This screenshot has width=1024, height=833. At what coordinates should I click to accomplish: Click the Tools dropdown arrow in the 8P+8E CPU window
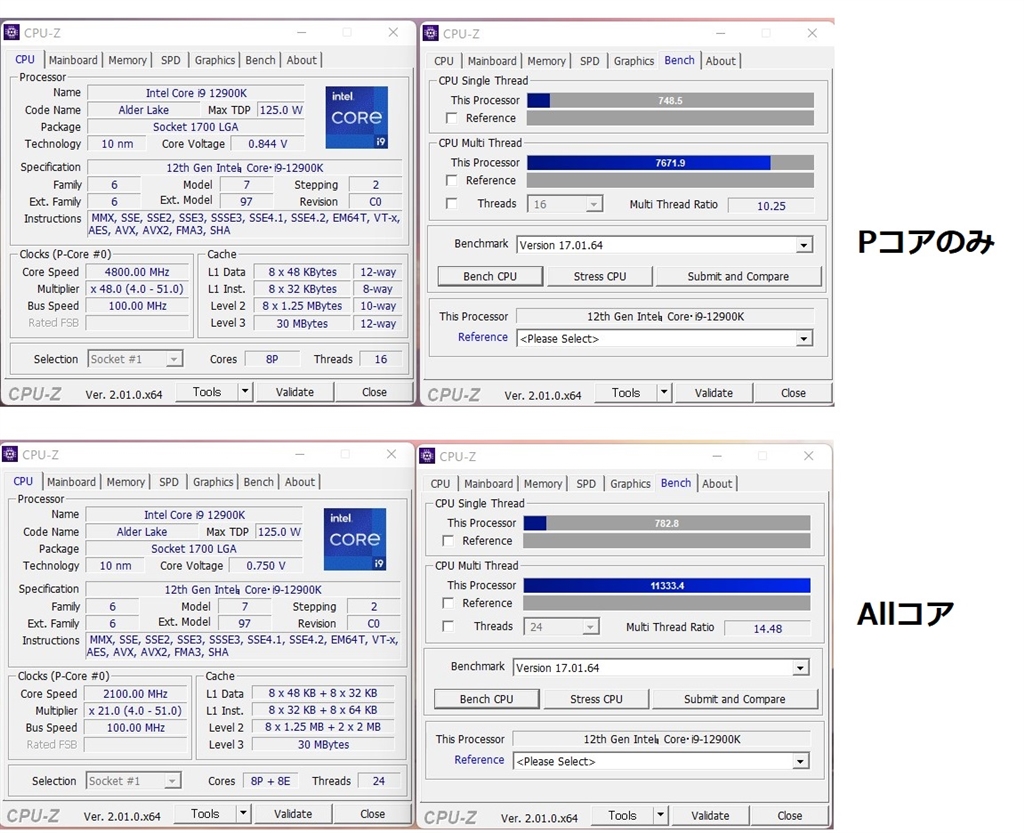tap(243, 813)
